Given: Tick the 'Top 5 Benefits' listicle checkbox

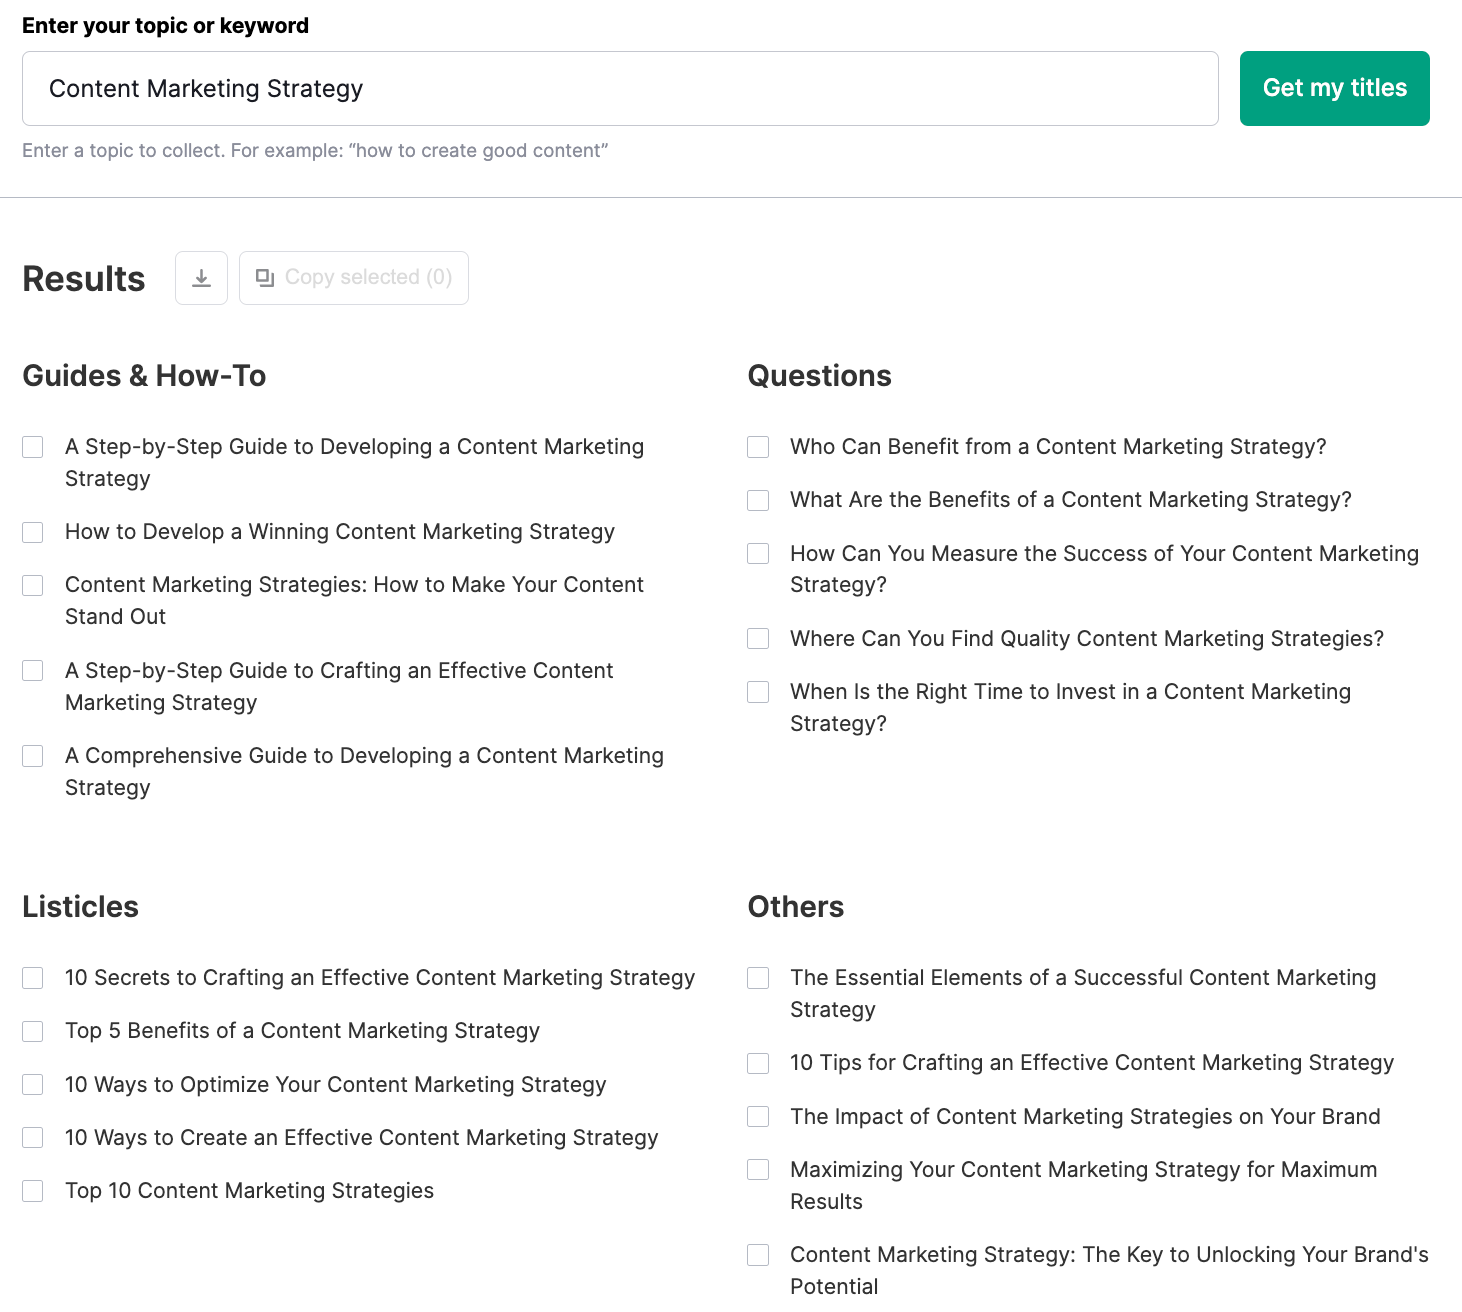Looking at the screenshot, I should (x=33, y=1031).
